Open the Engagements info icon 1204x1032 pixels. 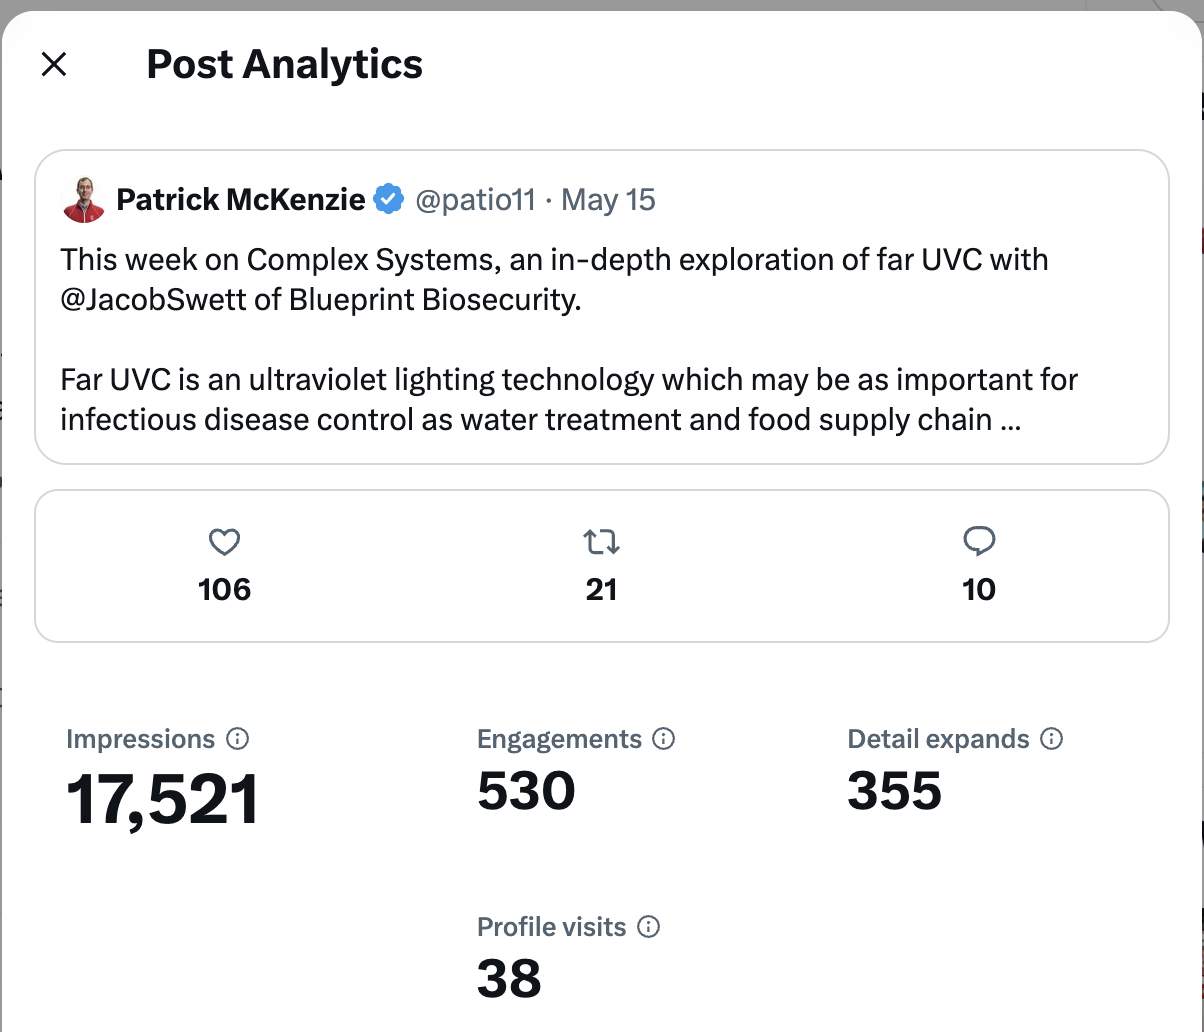[x=664, y=739]
